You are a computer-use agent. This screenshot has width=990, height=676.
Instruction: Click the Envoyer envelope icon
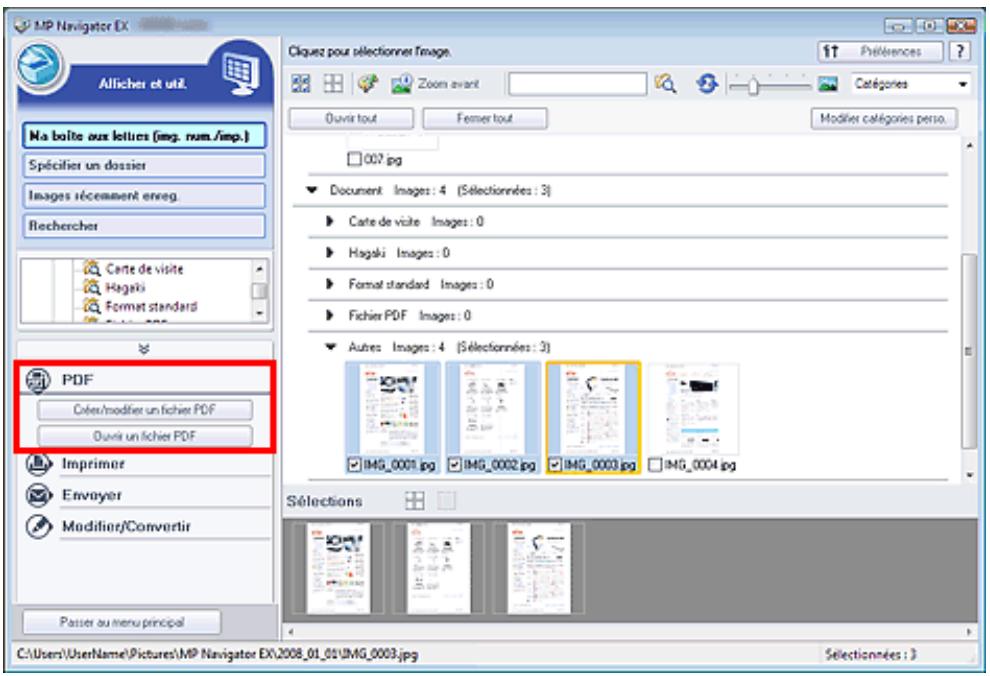[x=39, y=495]
